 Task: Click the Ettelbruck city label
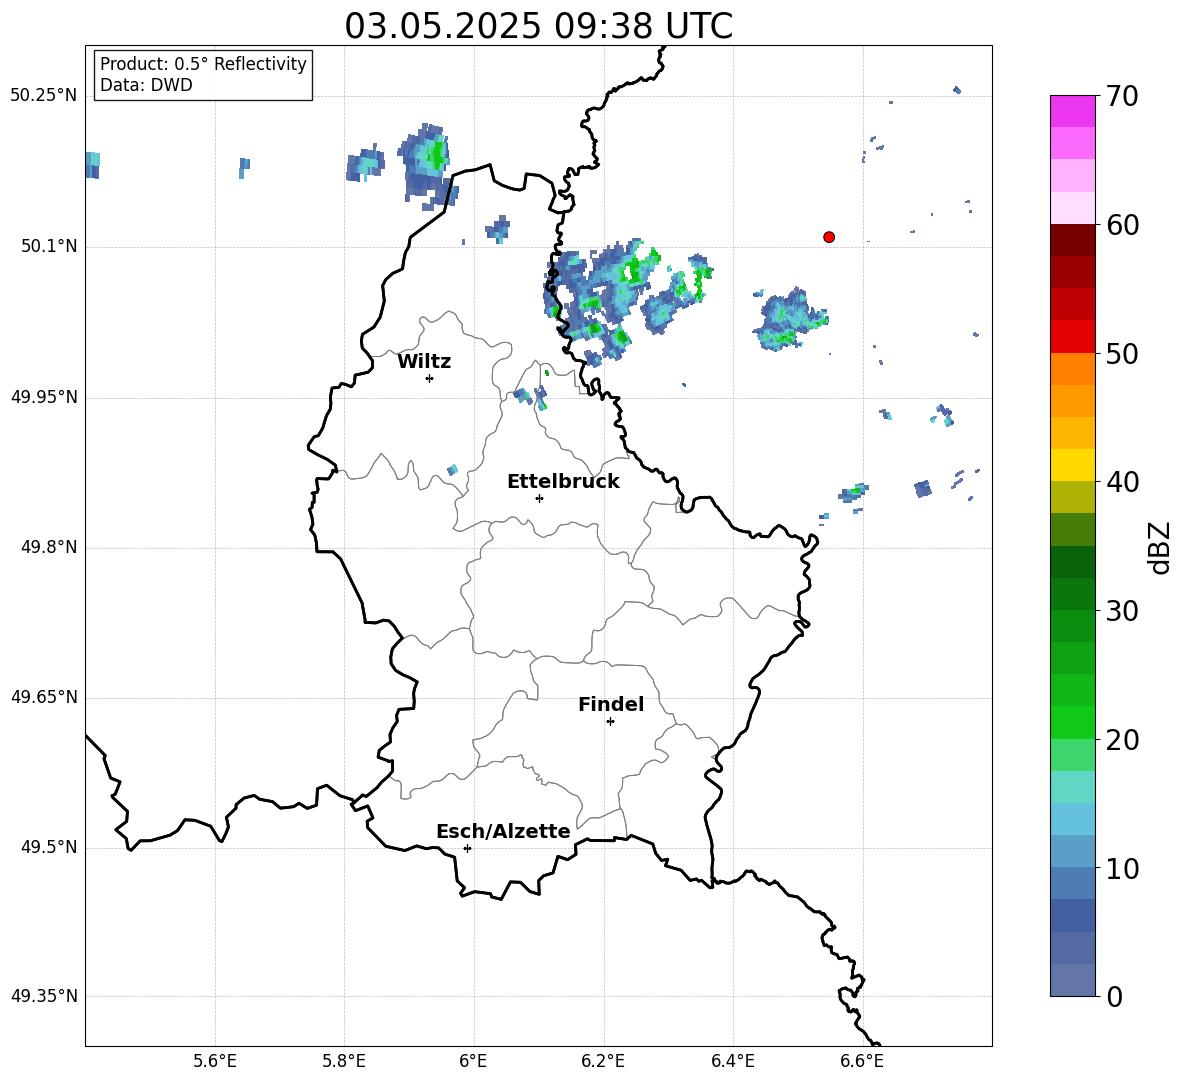pos(563,482)
